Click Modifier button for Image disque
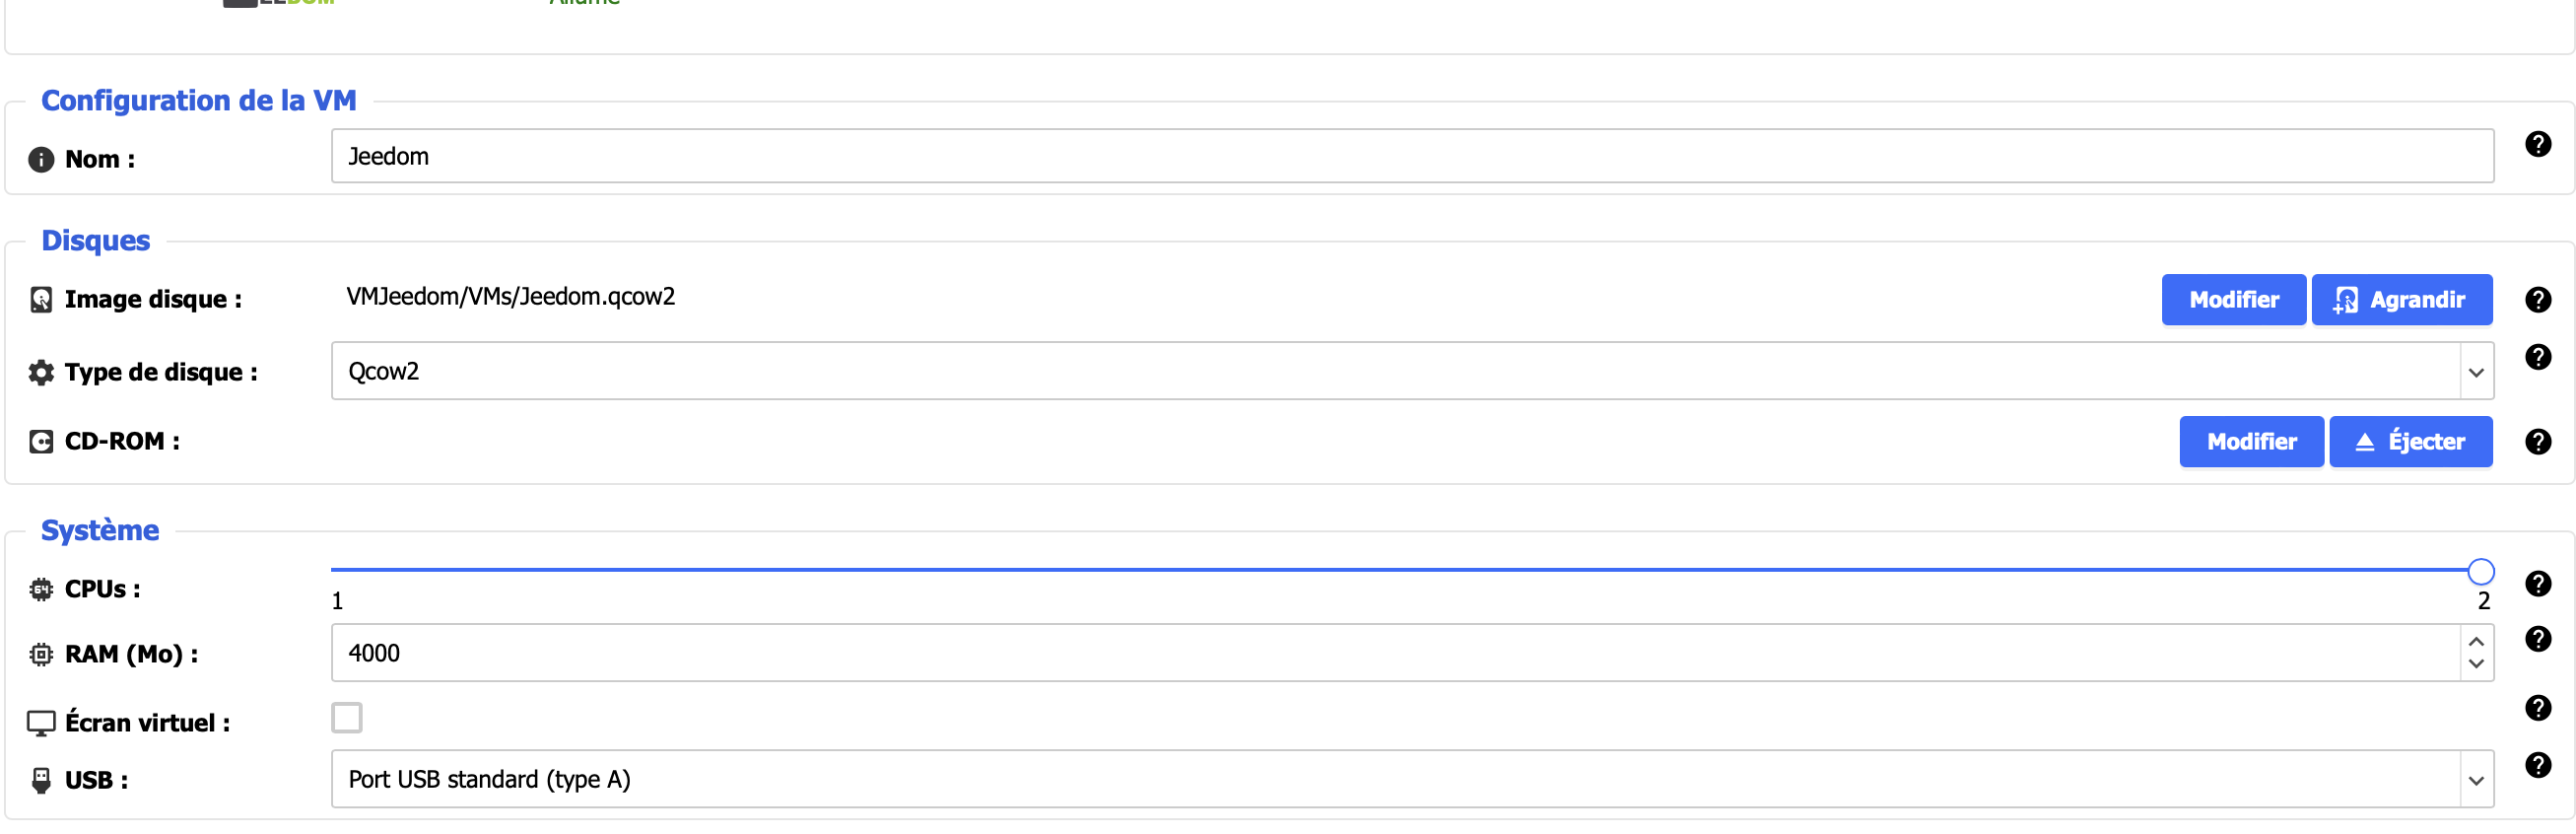2576x834 pixels. click(2233, 299)
